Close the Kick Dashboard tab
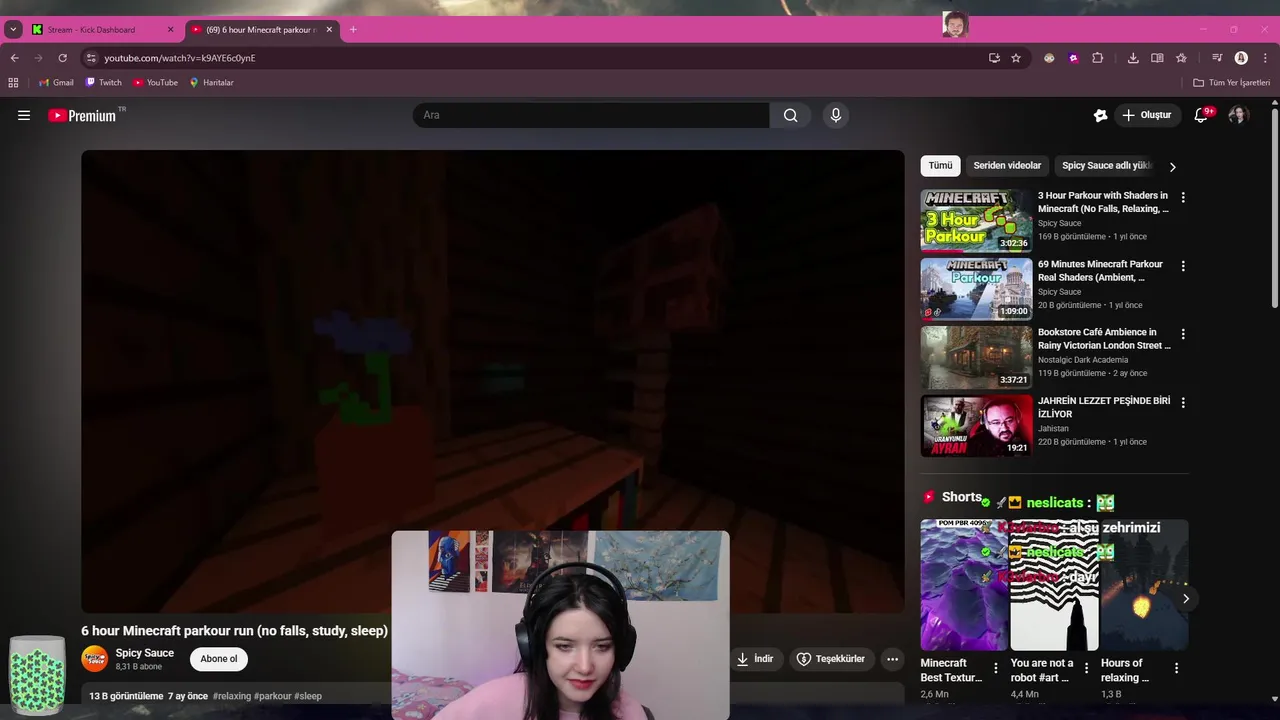Viewport: 1280px width, 720px height. click(x=170, y=30)
